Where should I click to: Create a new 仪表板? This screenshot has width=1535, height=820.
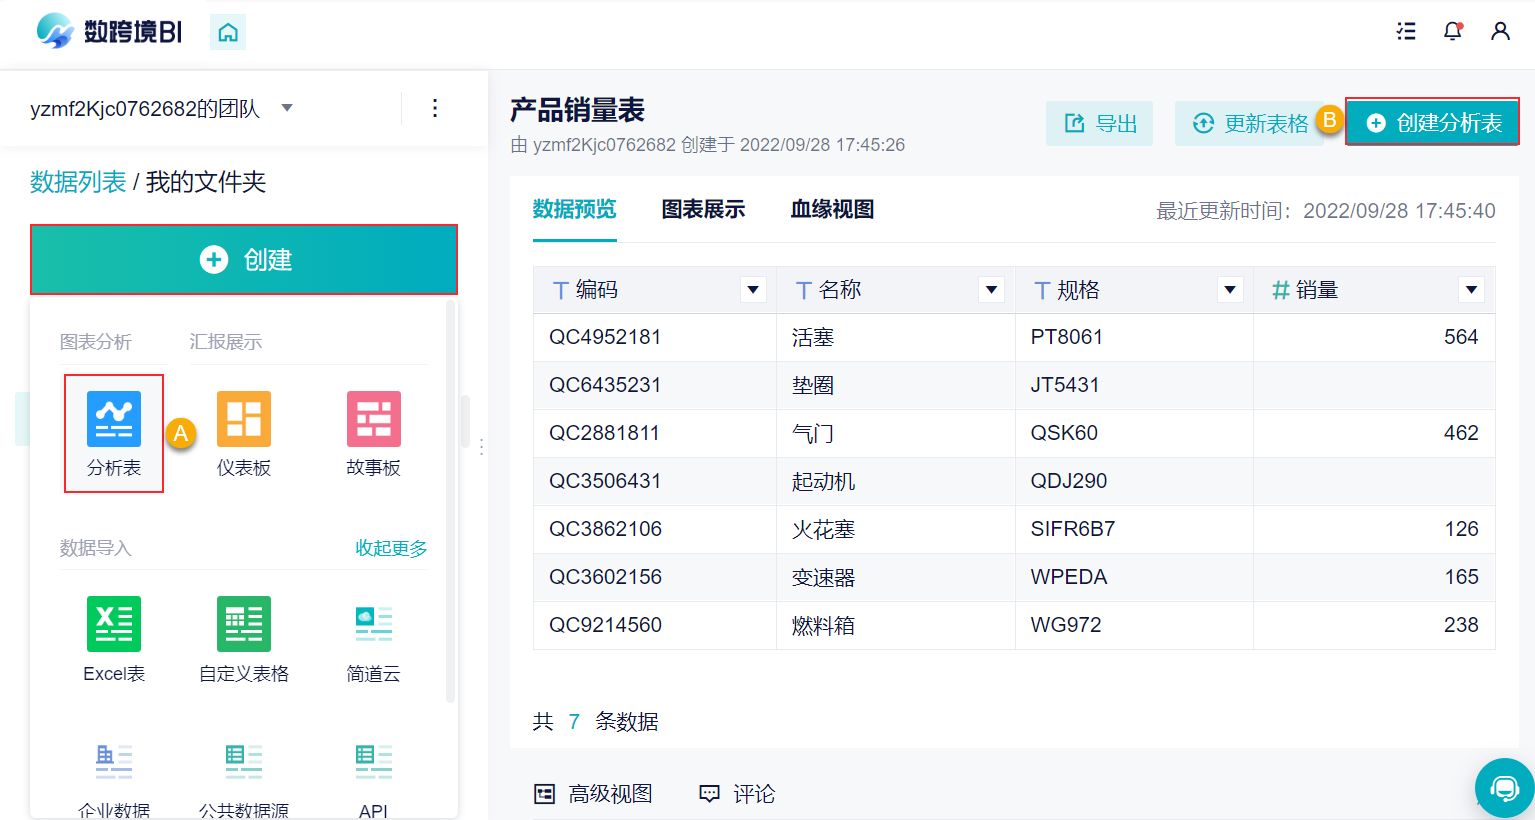244,433
